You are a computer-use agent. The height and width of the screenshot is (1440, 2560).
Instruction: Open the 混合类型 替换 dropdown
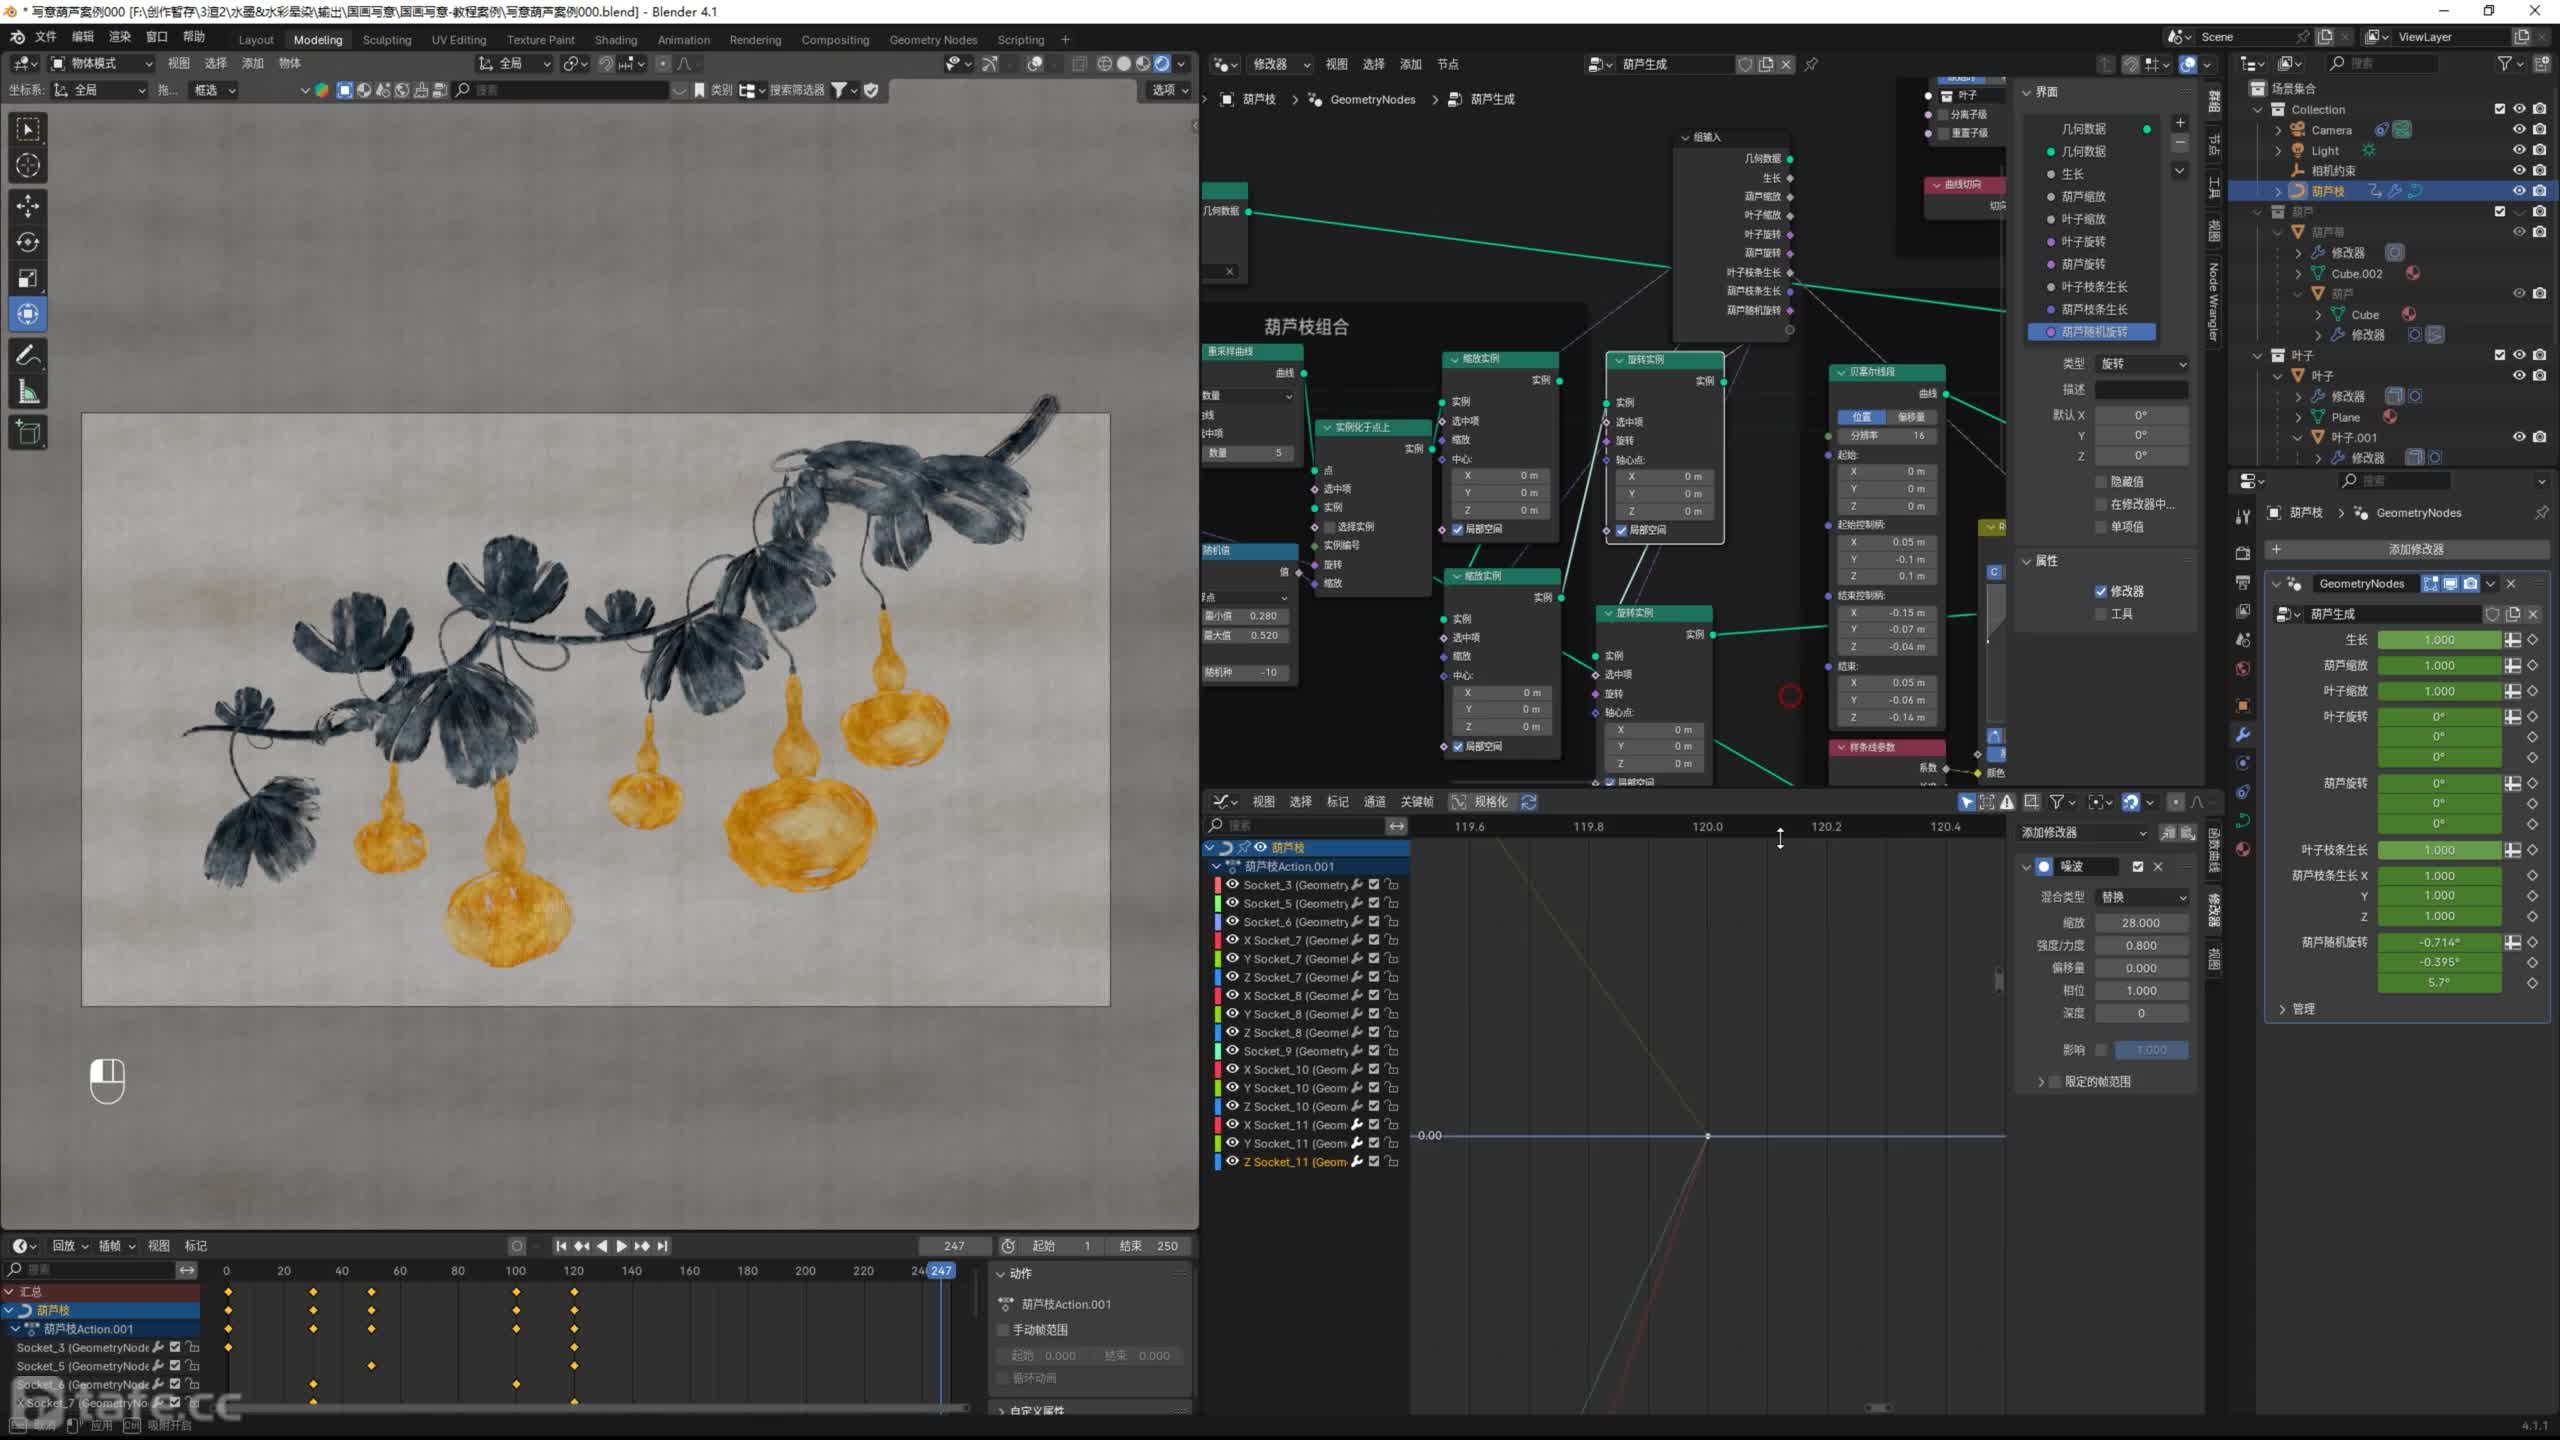coord(2142,897)
